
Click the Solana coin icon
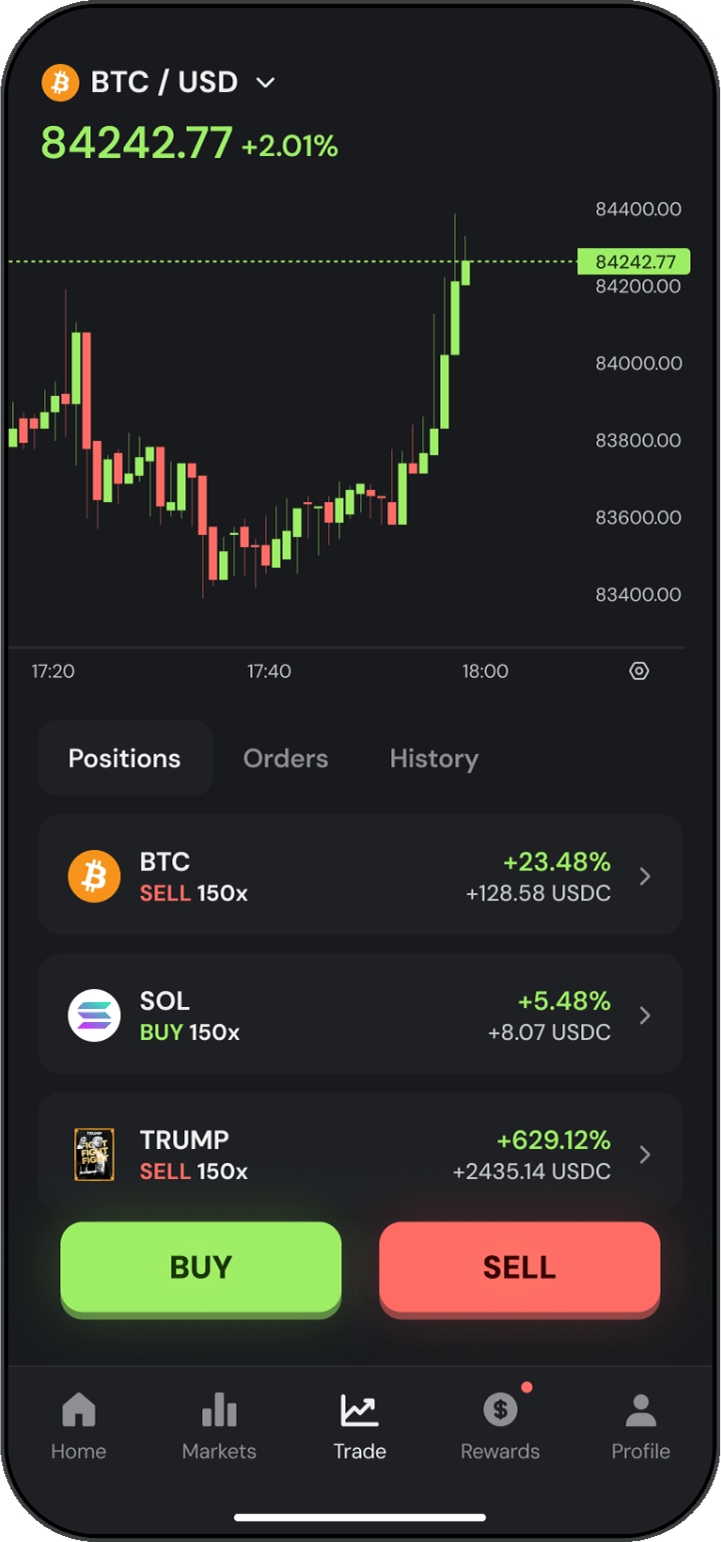(94, 1015)
